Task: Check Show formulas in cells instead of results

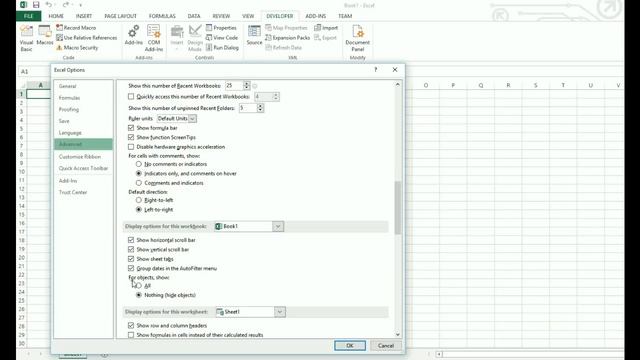Action: [x=131, y=335]
